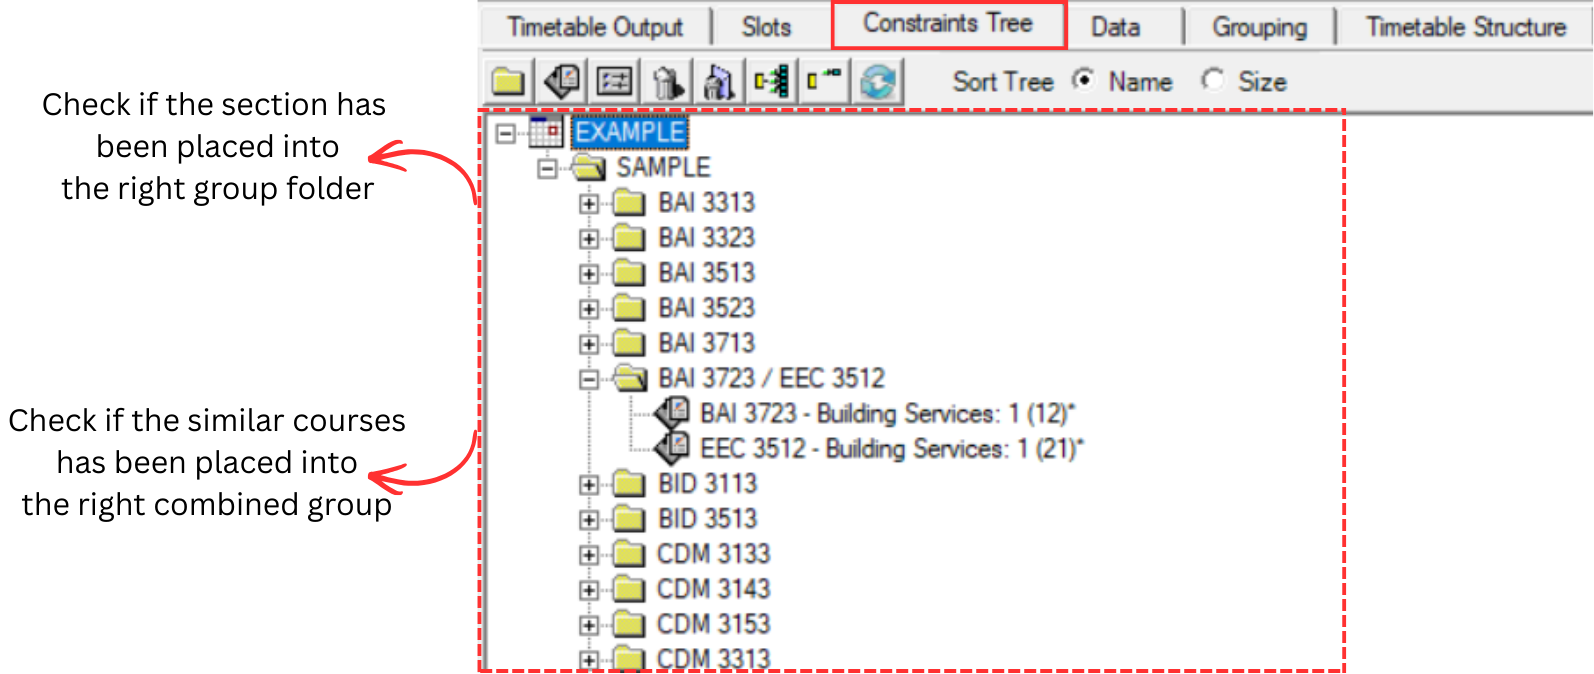Select the BAI 3723 / EEC 3512 label

[x=771, y=378]
